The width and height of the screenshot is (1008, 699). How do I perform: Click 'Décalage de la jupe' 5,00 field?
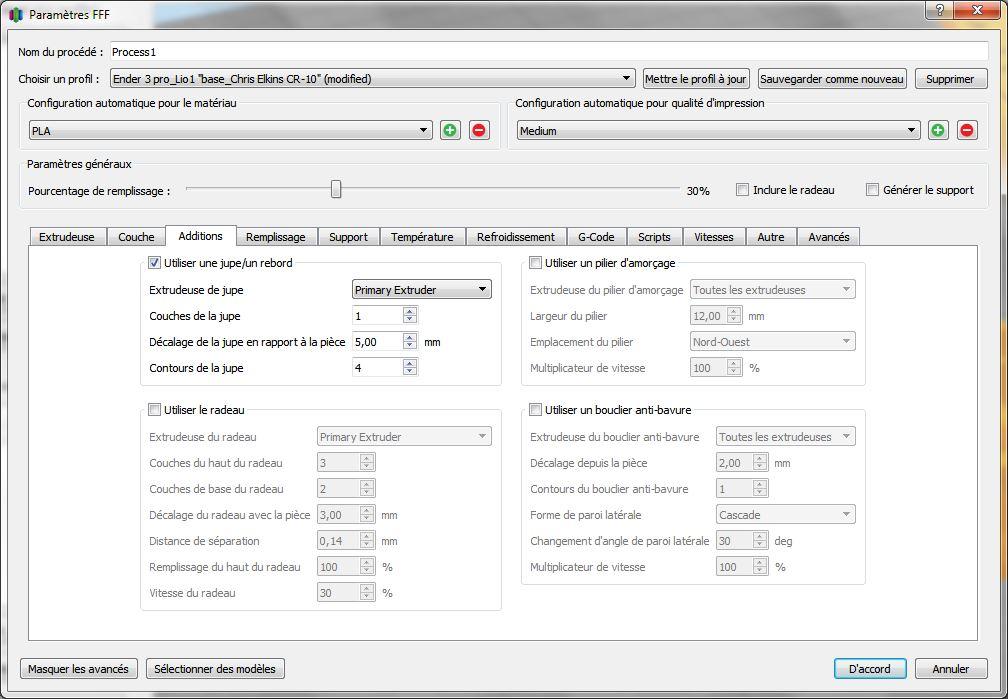click(x=378, y=341)
